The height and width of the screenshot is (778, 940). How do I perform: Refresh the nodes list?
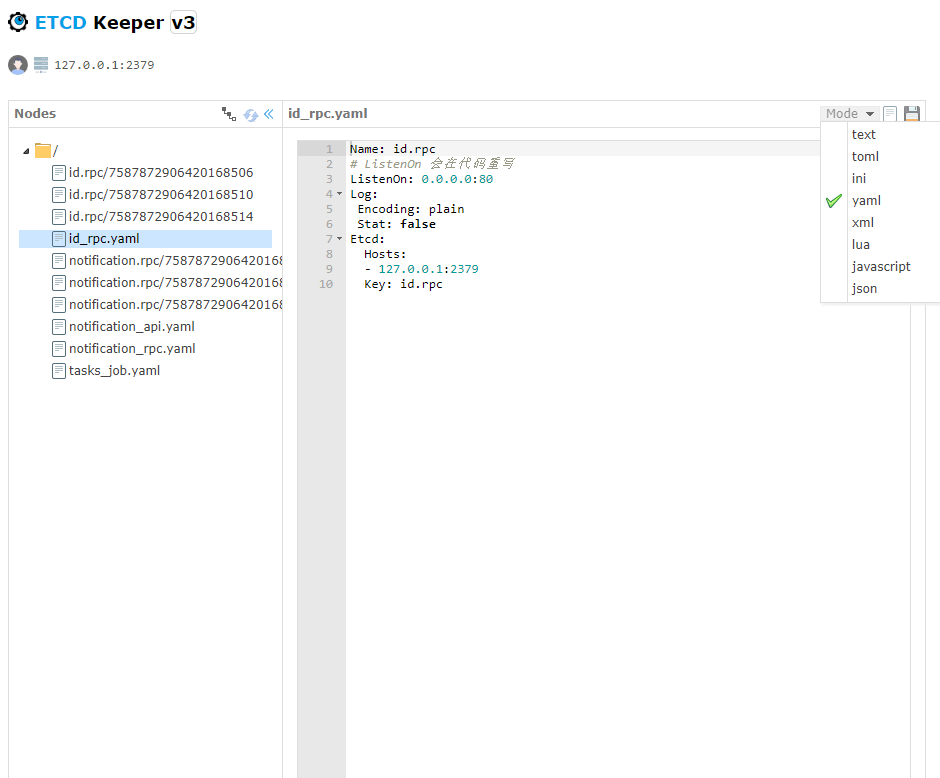251,114
